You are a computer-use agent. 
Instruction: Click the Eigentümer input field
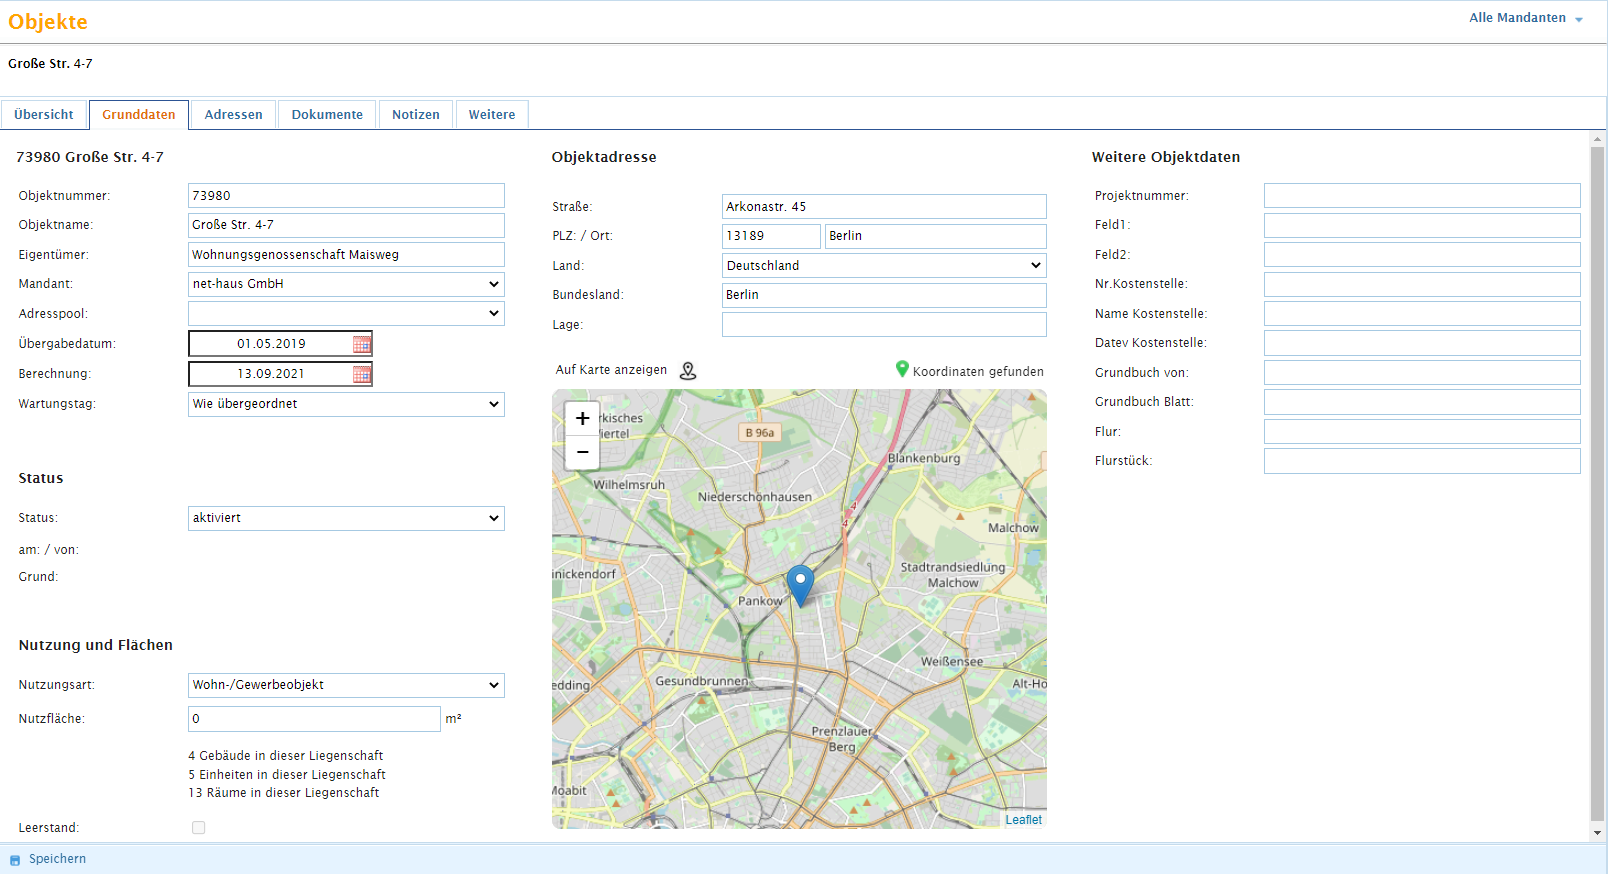(x=346, y=255)
